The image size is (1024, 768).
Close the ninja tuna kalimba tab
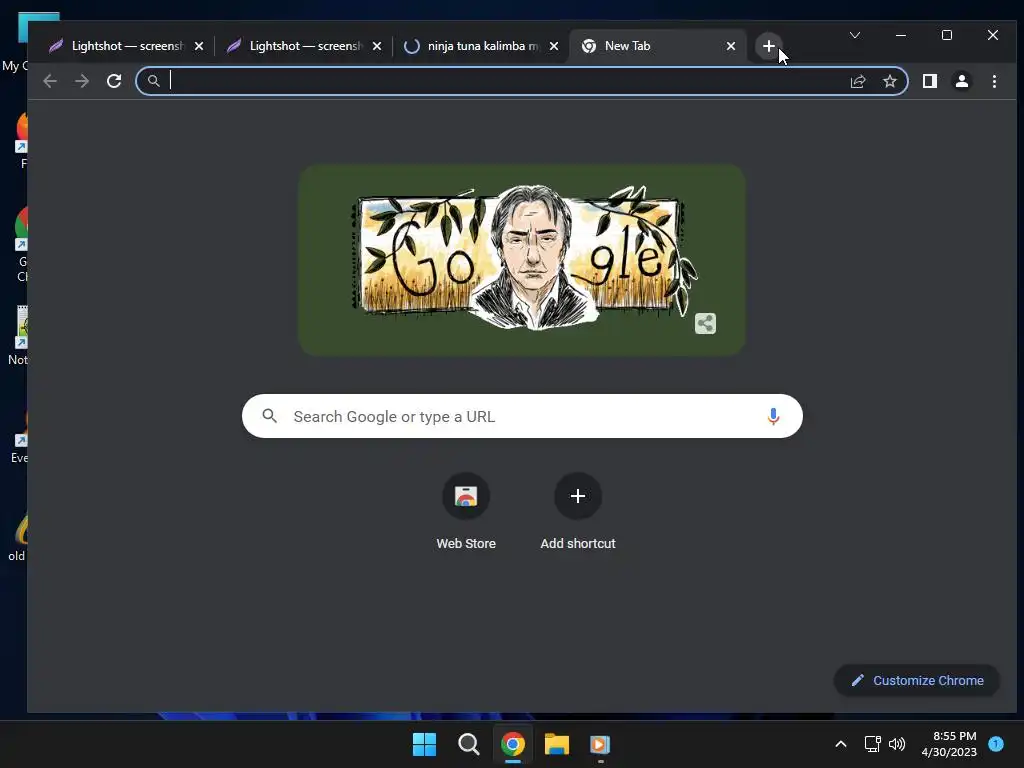[554, 46]
